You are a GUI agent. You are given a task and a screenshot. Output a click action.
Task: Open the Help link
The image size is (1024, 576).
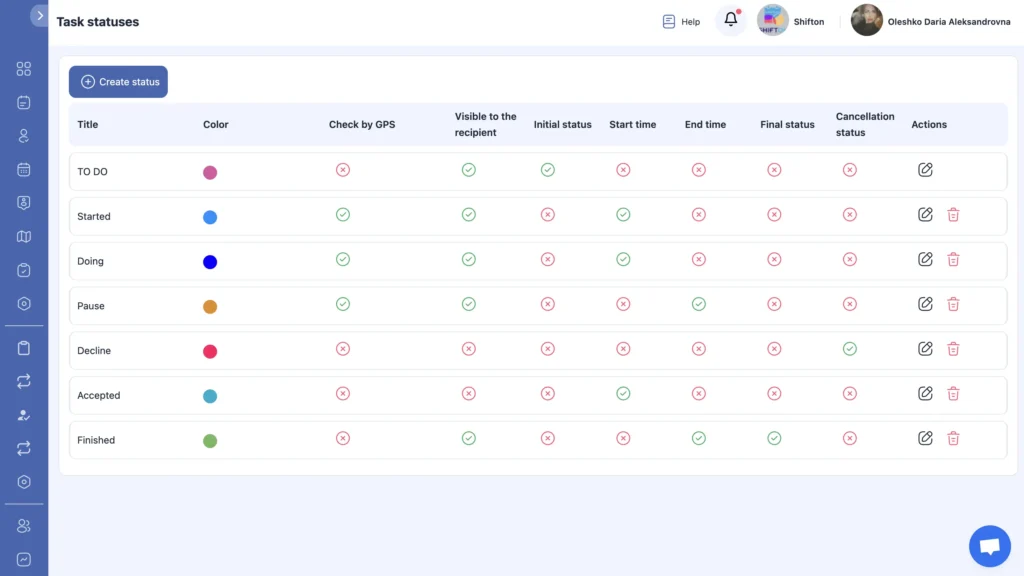tap(680, 20)
